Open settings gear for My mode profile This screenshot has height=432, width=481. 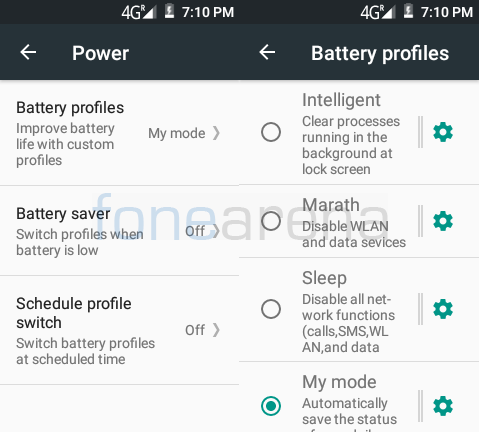(x=443, y=406)
